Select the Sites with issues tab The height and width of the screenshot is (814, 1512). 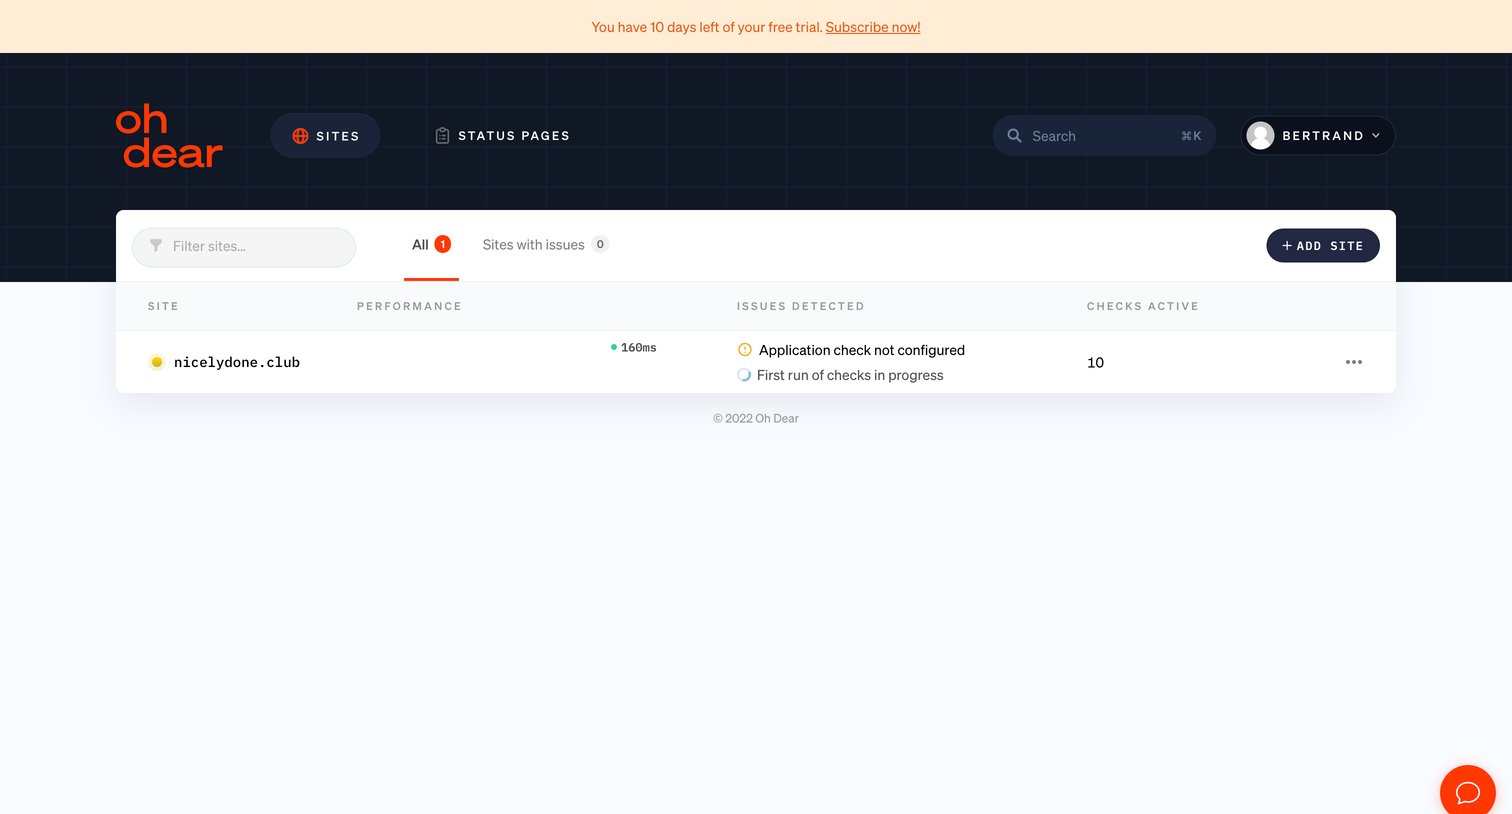(545, 245)
